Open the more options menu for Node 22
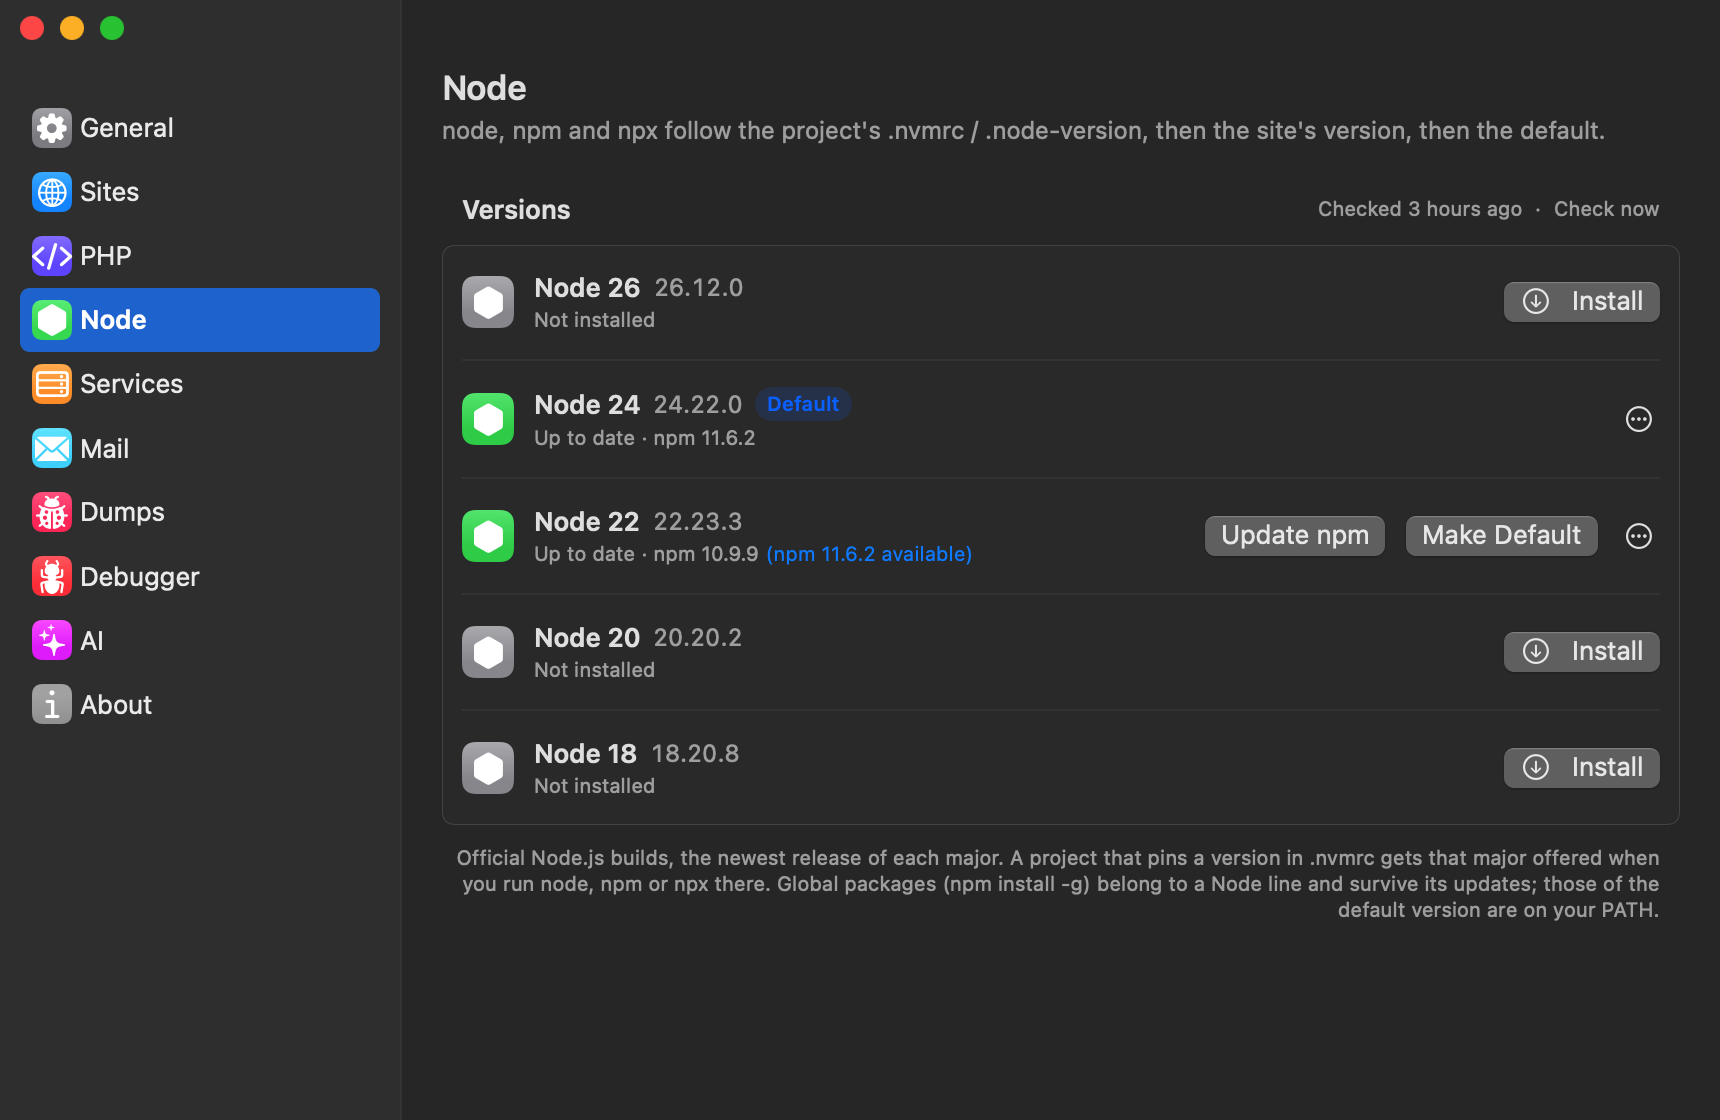 point(1639,536)
